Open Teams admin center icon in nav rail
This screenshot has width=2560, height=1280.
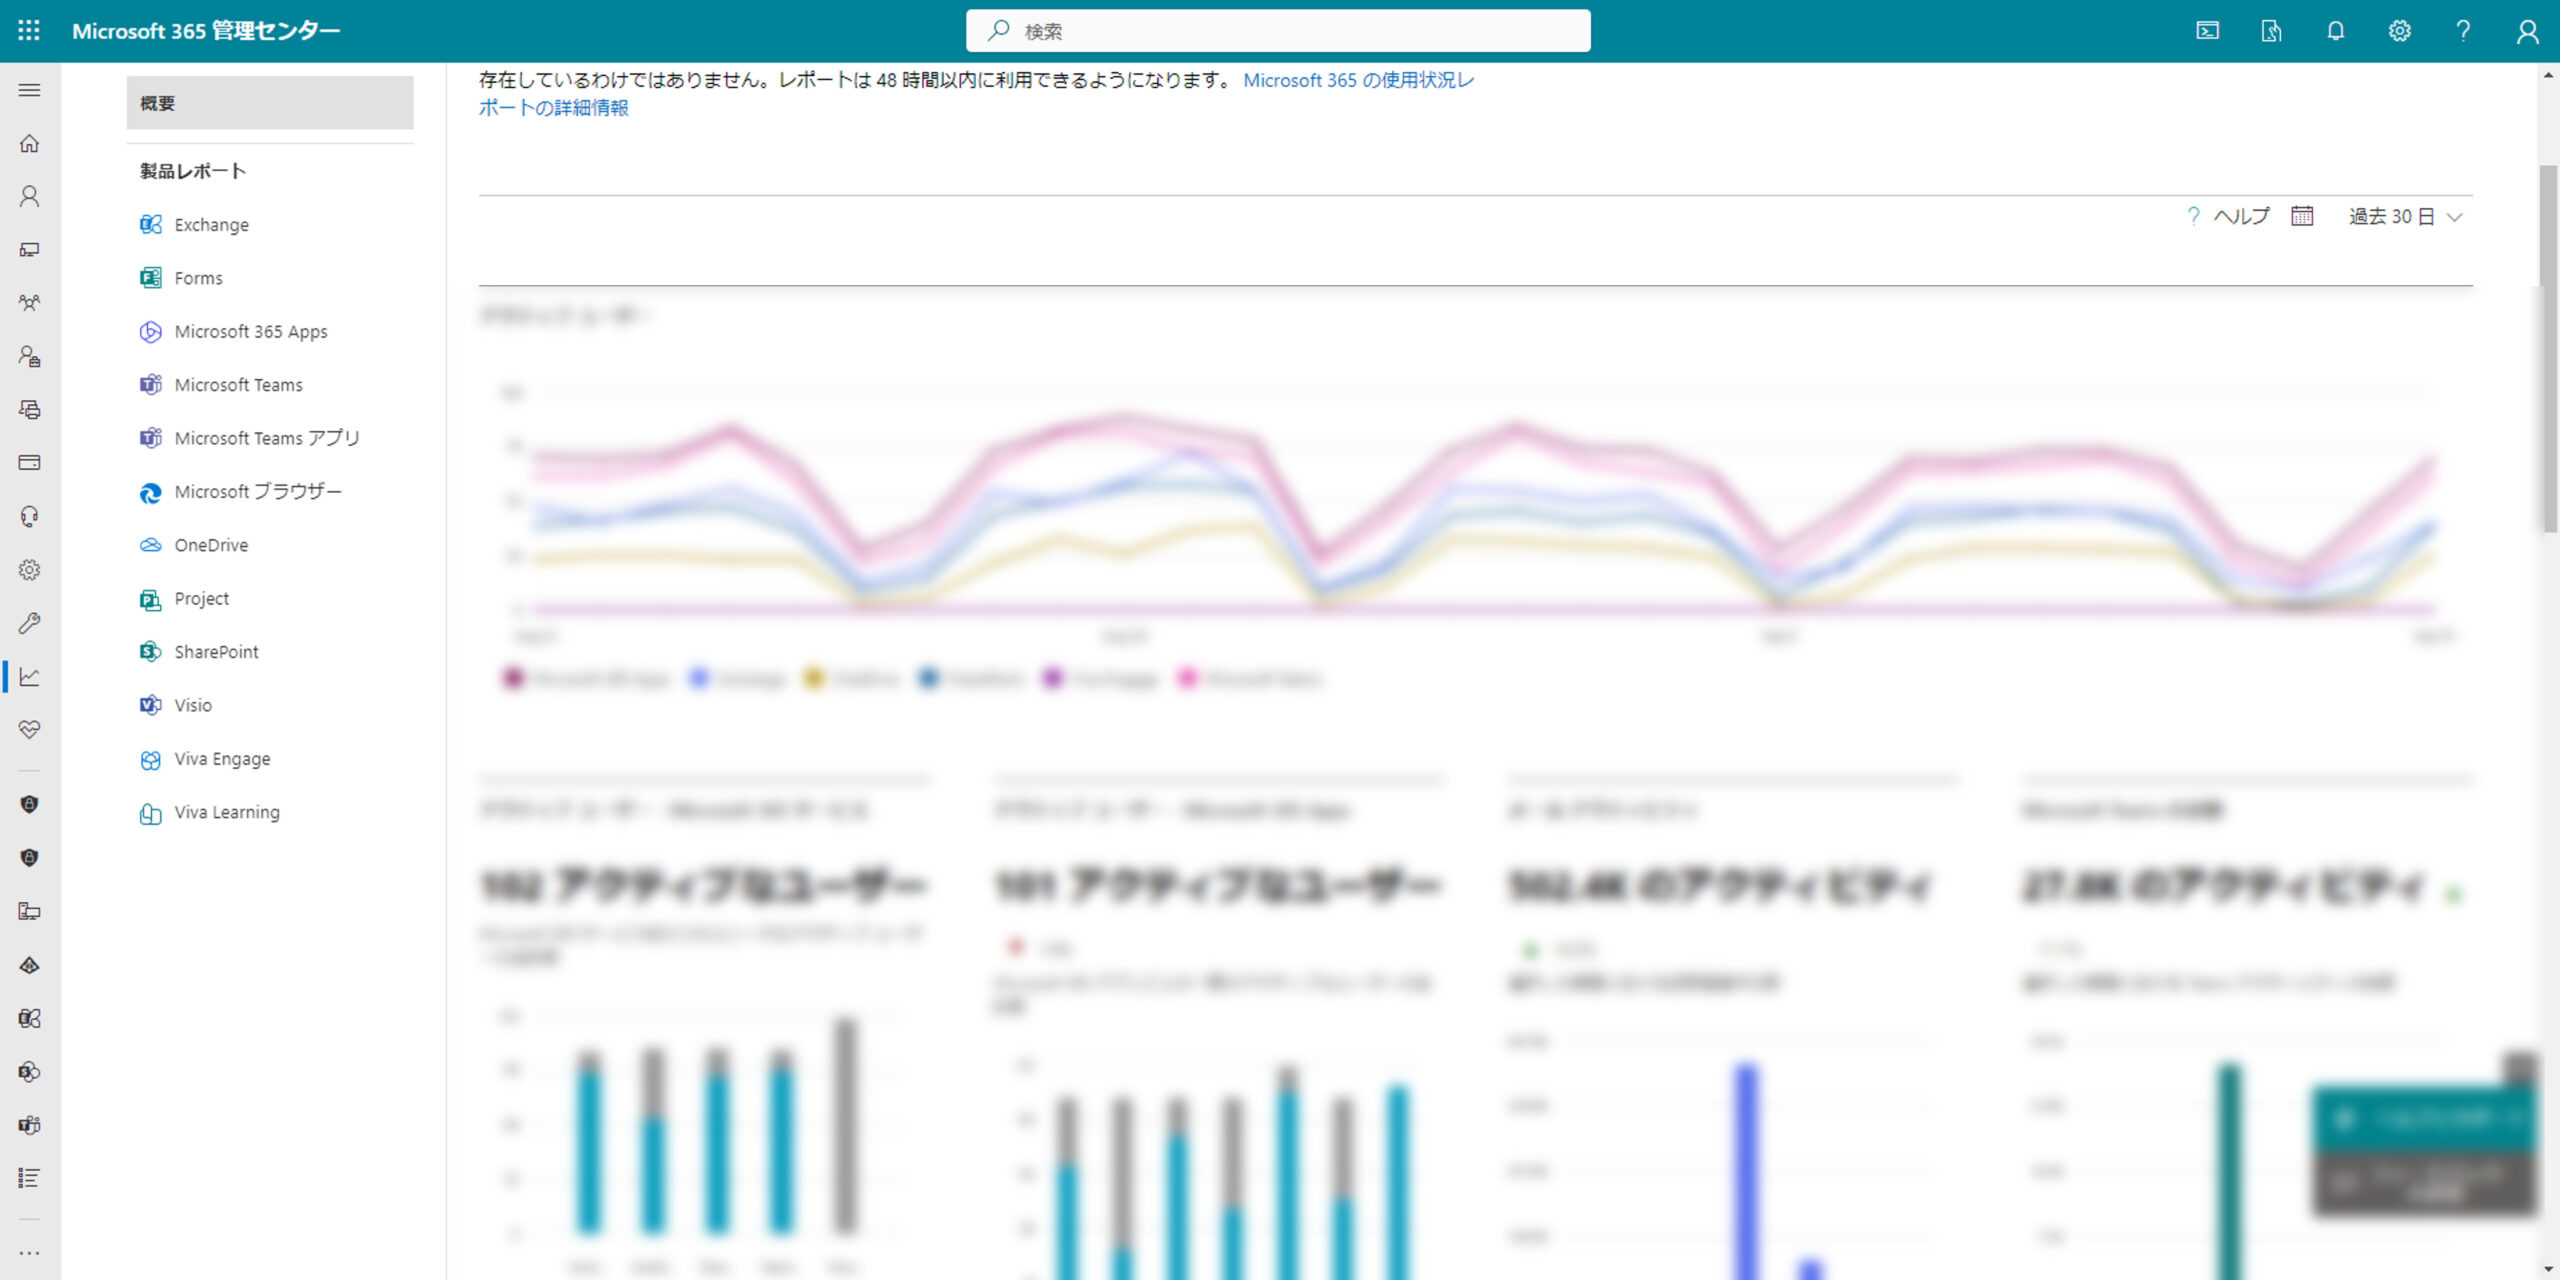point(30,1125)
